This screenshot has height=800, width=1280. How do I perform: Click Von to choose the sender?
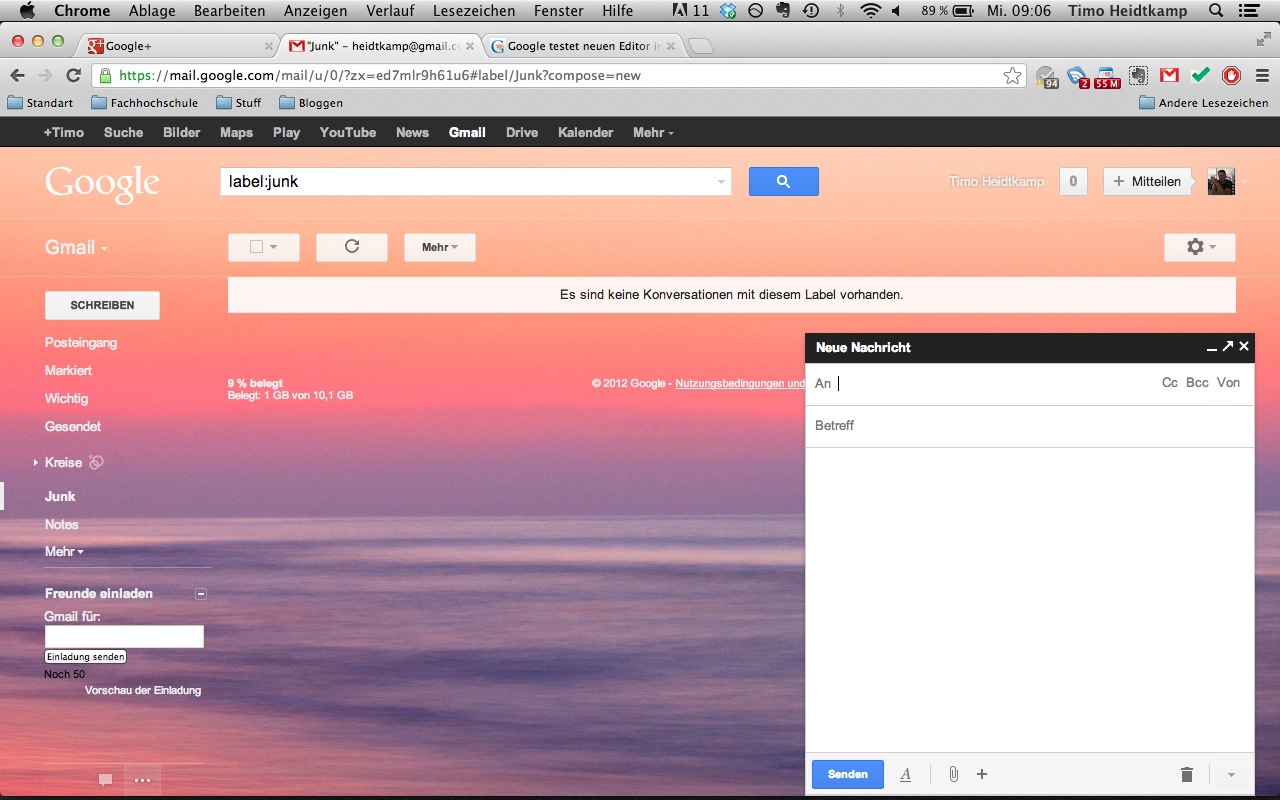tap(1228, 383)
